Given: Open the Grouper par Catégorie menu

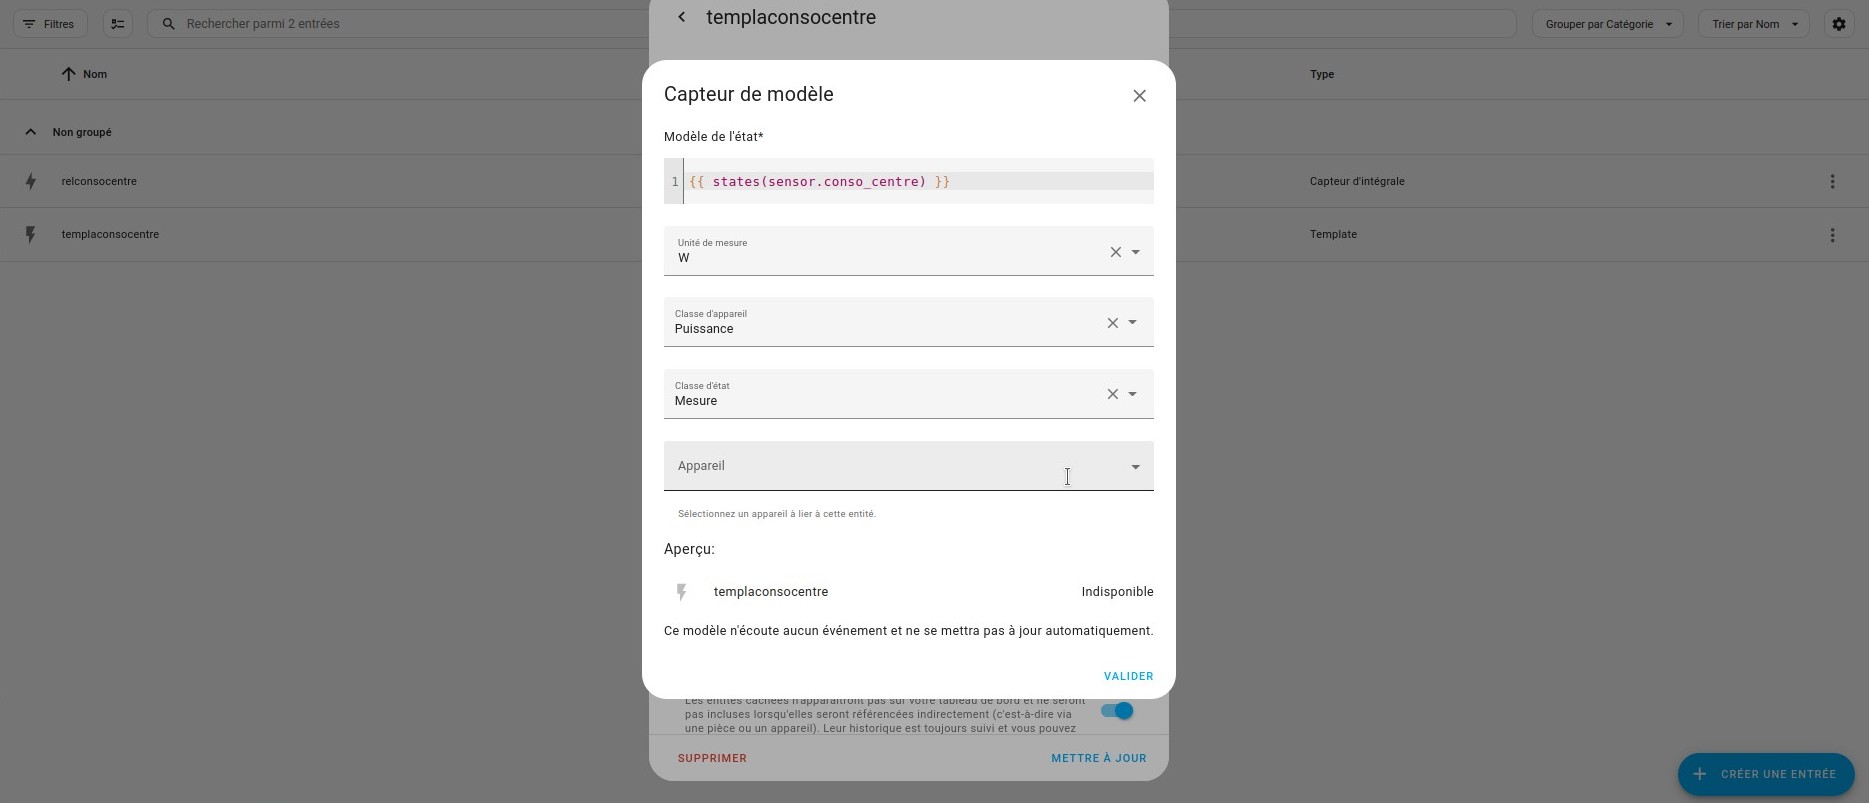Looking at the screenshot, I should [x=1607, y=24].
